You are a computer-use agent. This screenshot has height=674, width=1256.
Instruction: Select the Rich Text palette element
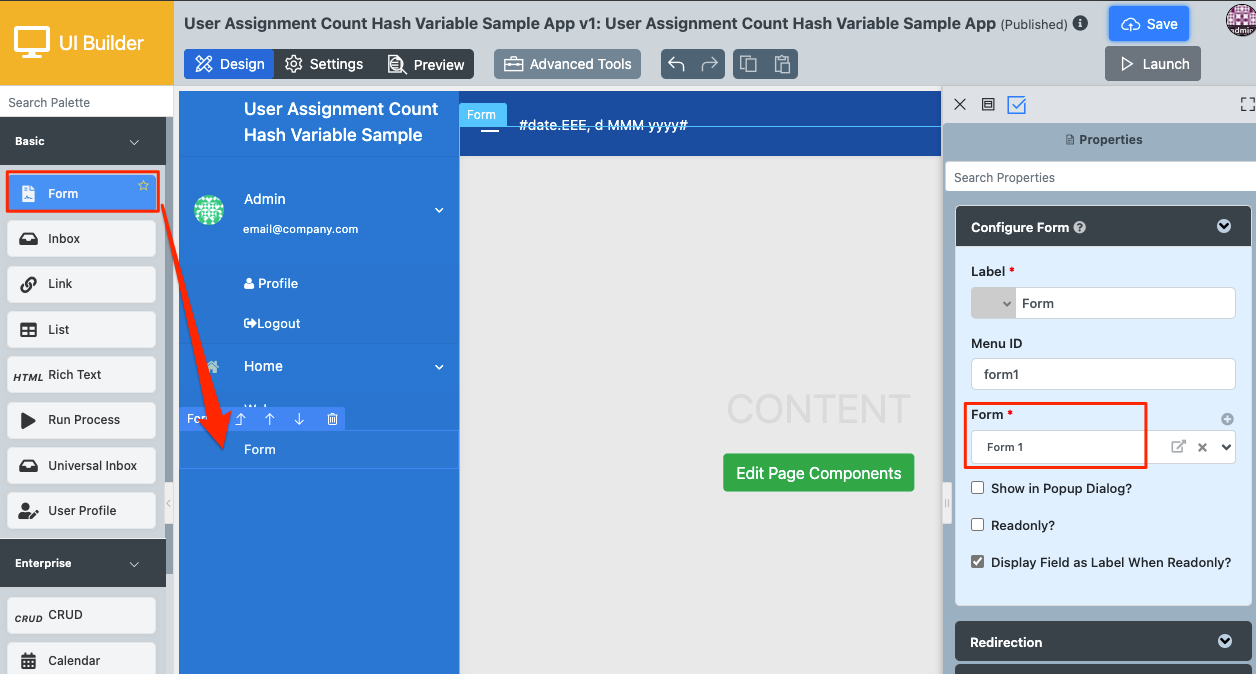tap(81, 375)
